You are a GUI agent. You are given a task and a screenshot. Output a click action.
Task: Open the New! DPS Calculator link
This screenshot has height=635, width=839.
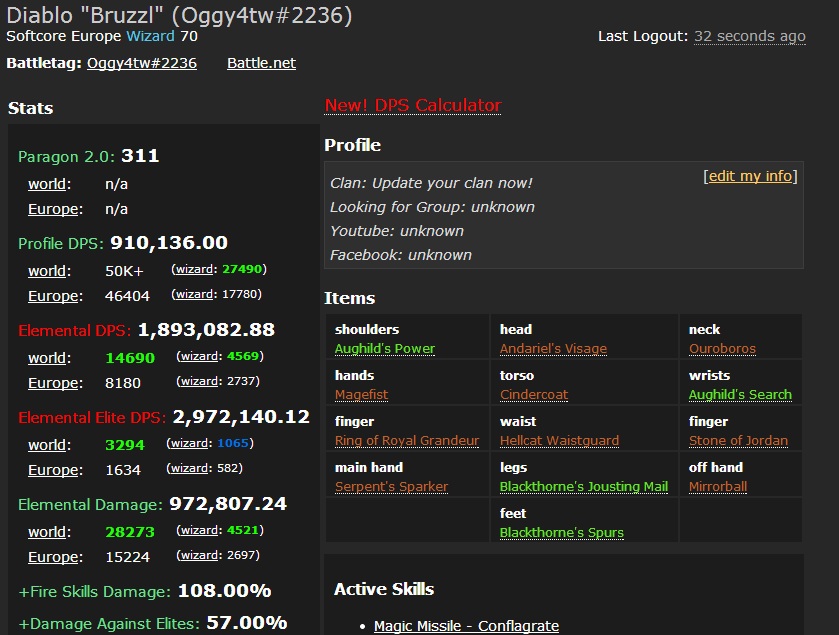(x=413, y=105)
